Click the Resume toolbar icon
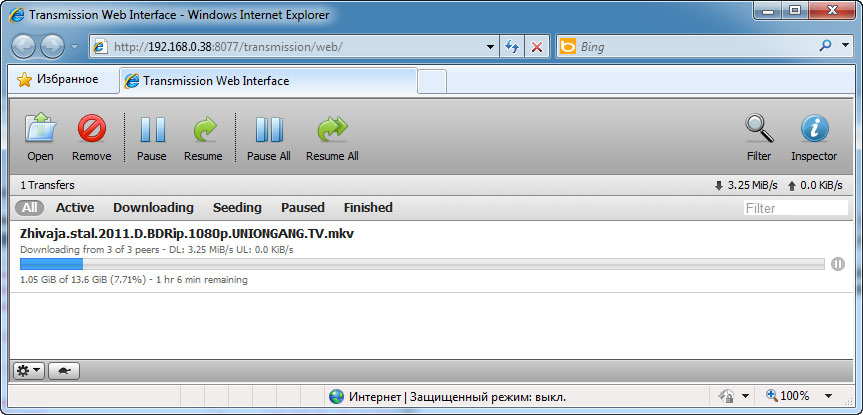The height and width of the screenshot is (415, 863). [x=204, y=129]
